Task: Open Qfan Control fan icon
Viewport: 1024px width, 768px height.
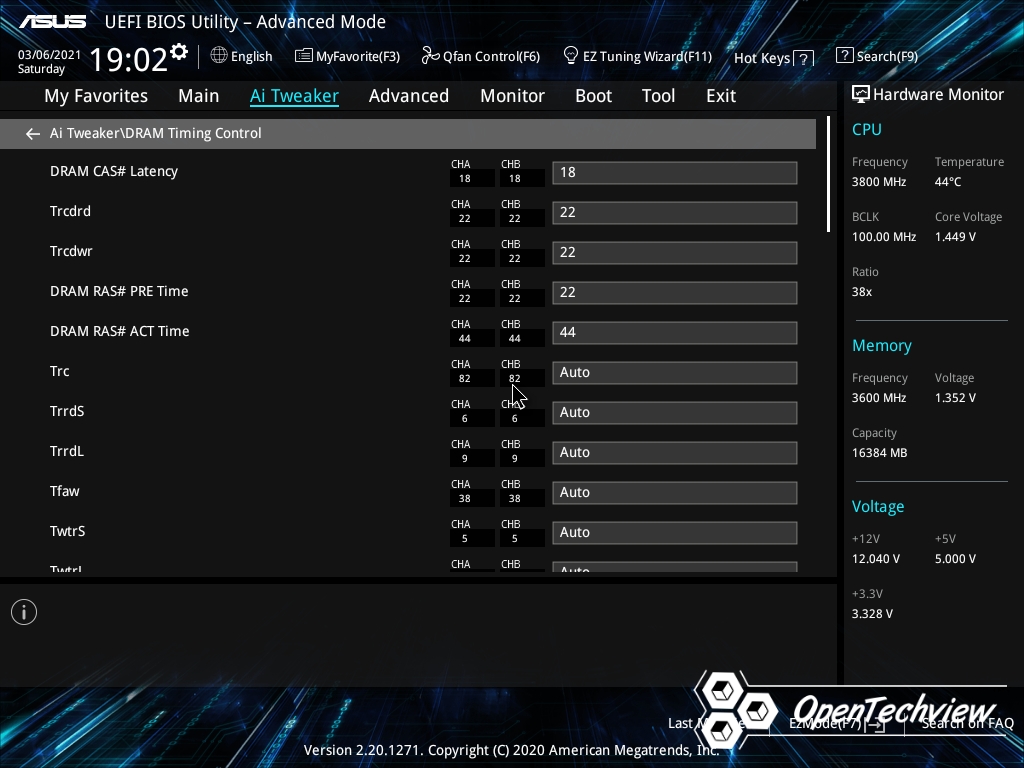Action: coord(430,56)
